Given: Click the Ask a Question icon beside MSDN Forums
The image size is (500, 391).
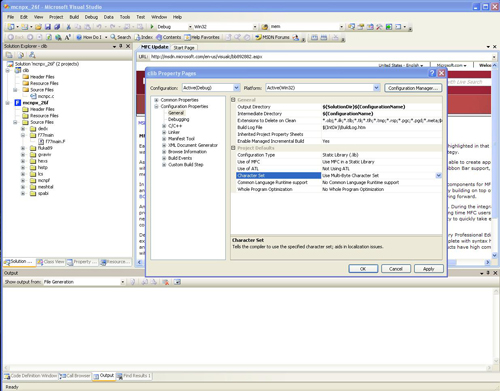Looking at the screenshot, I should tap(296, 37).
